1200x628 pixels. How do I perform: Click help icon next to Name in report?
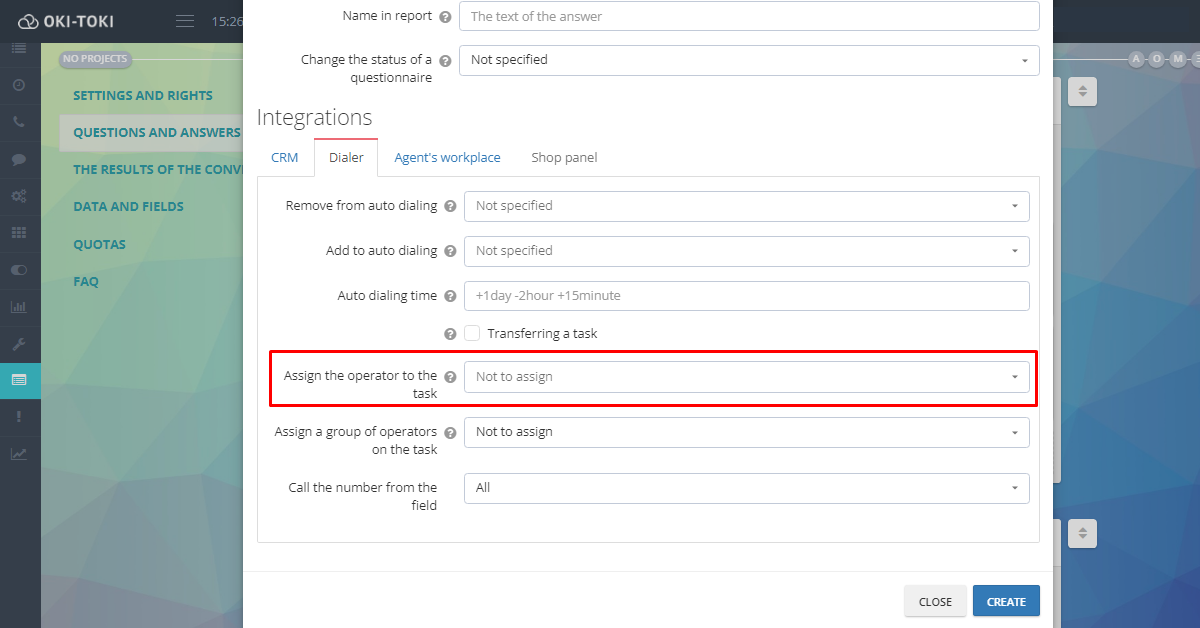tap(445, 17)
